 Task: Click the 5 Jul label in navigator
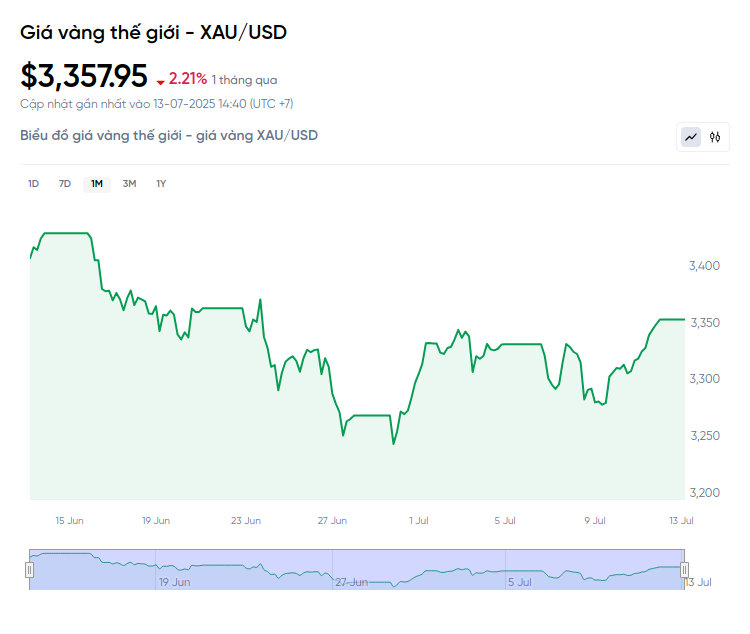point(519,582)
